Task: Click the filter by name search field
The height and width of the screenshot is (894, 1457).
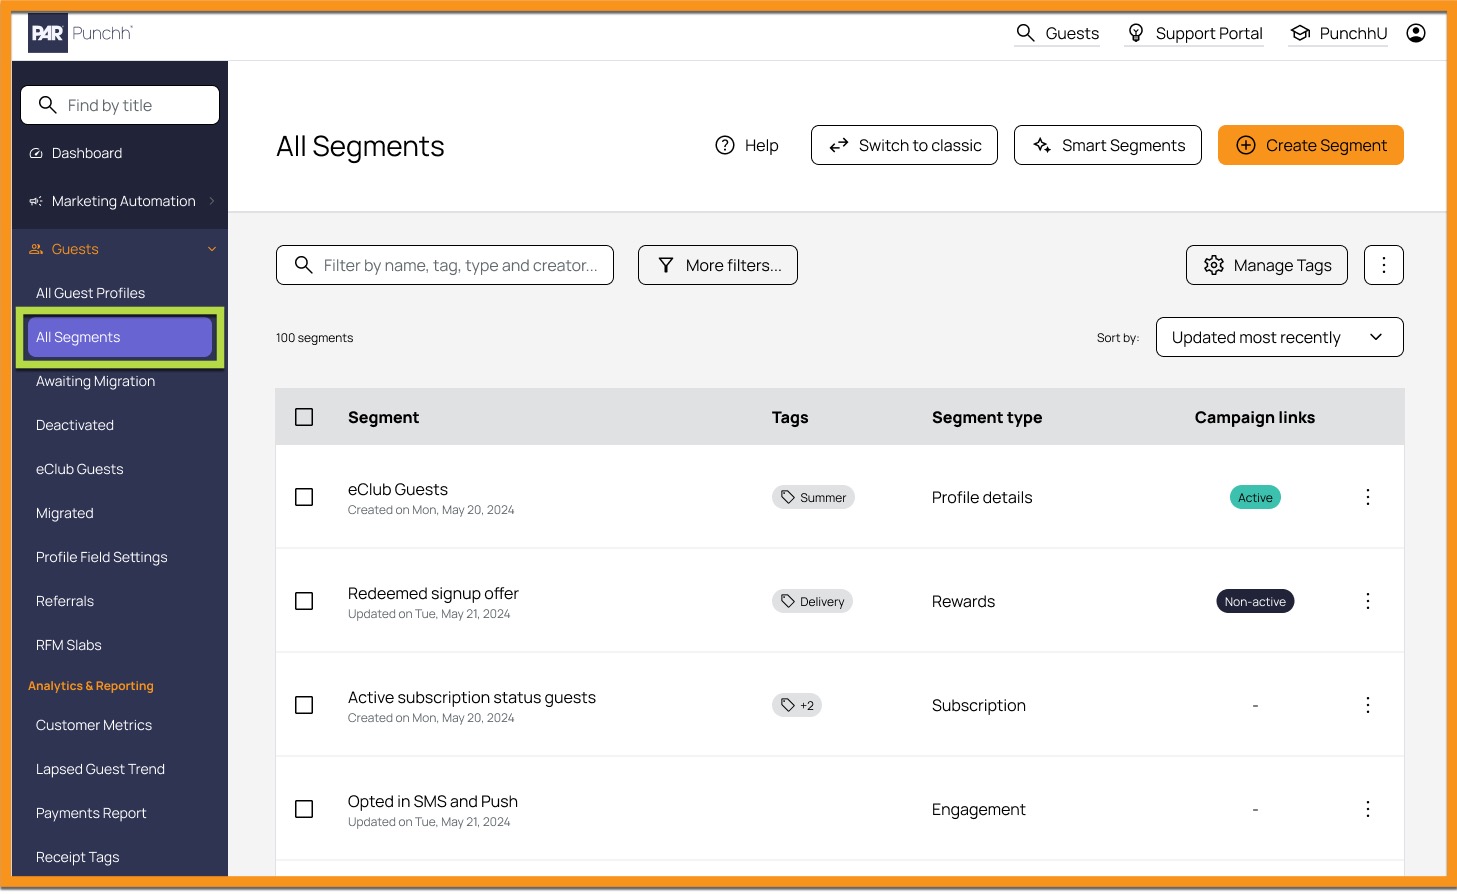Action: 445,265
